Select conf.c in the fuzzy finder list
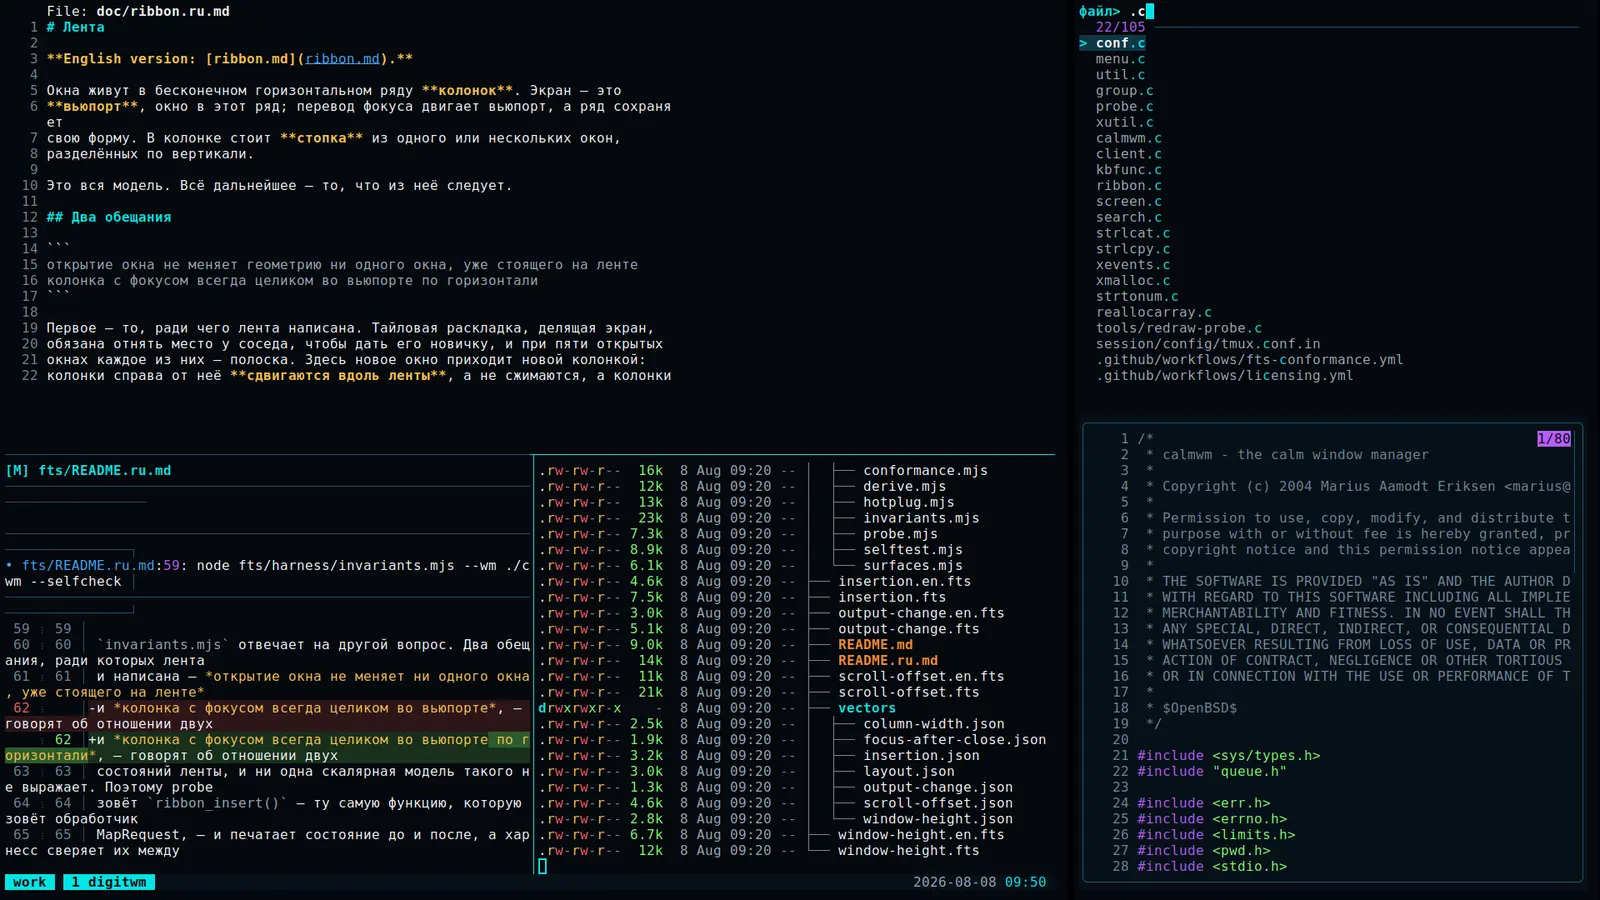 click(x=1120, y=43)
